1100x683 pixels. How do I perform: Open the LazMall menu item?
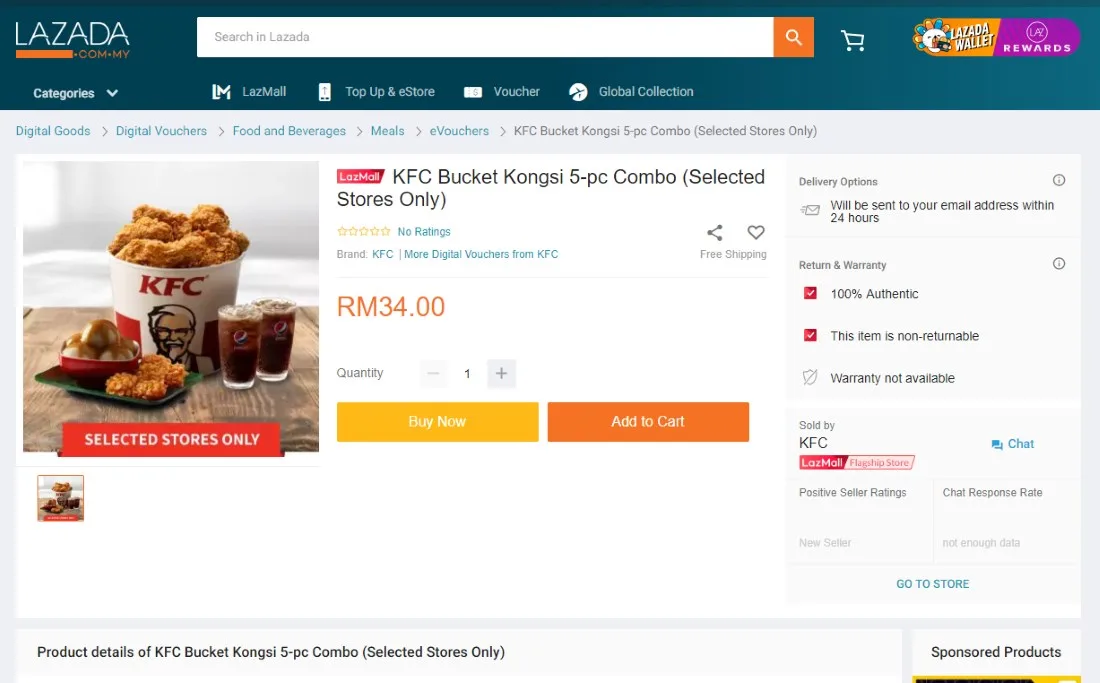(x=249, y=92)
